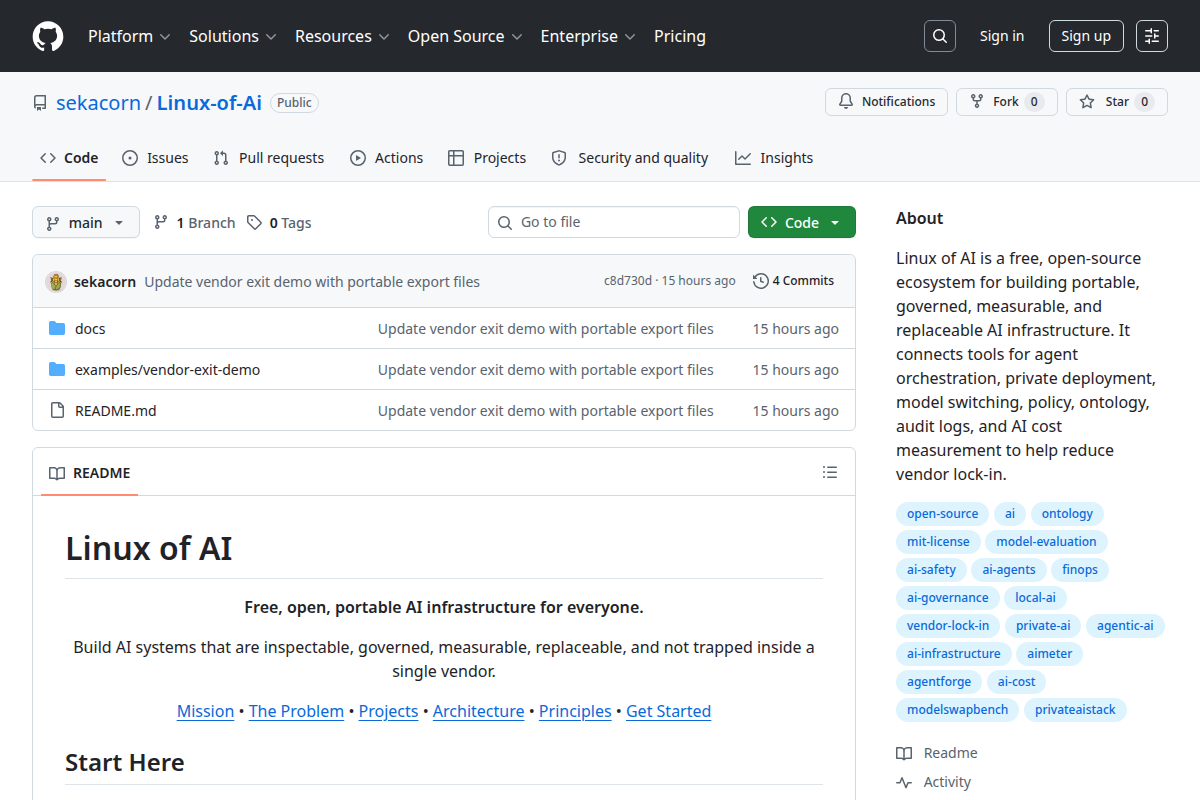
Task: Click the docs folder icon
Action: 57,329
